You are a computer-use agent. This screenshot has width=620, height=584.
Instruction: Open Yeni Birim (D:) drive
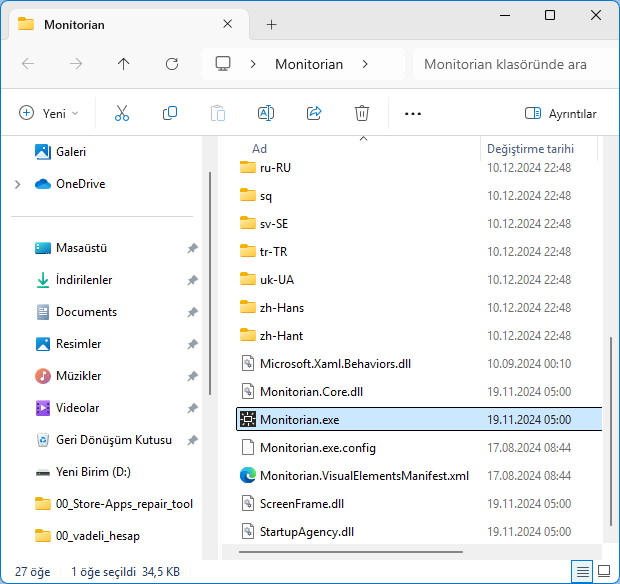point(93,472)
